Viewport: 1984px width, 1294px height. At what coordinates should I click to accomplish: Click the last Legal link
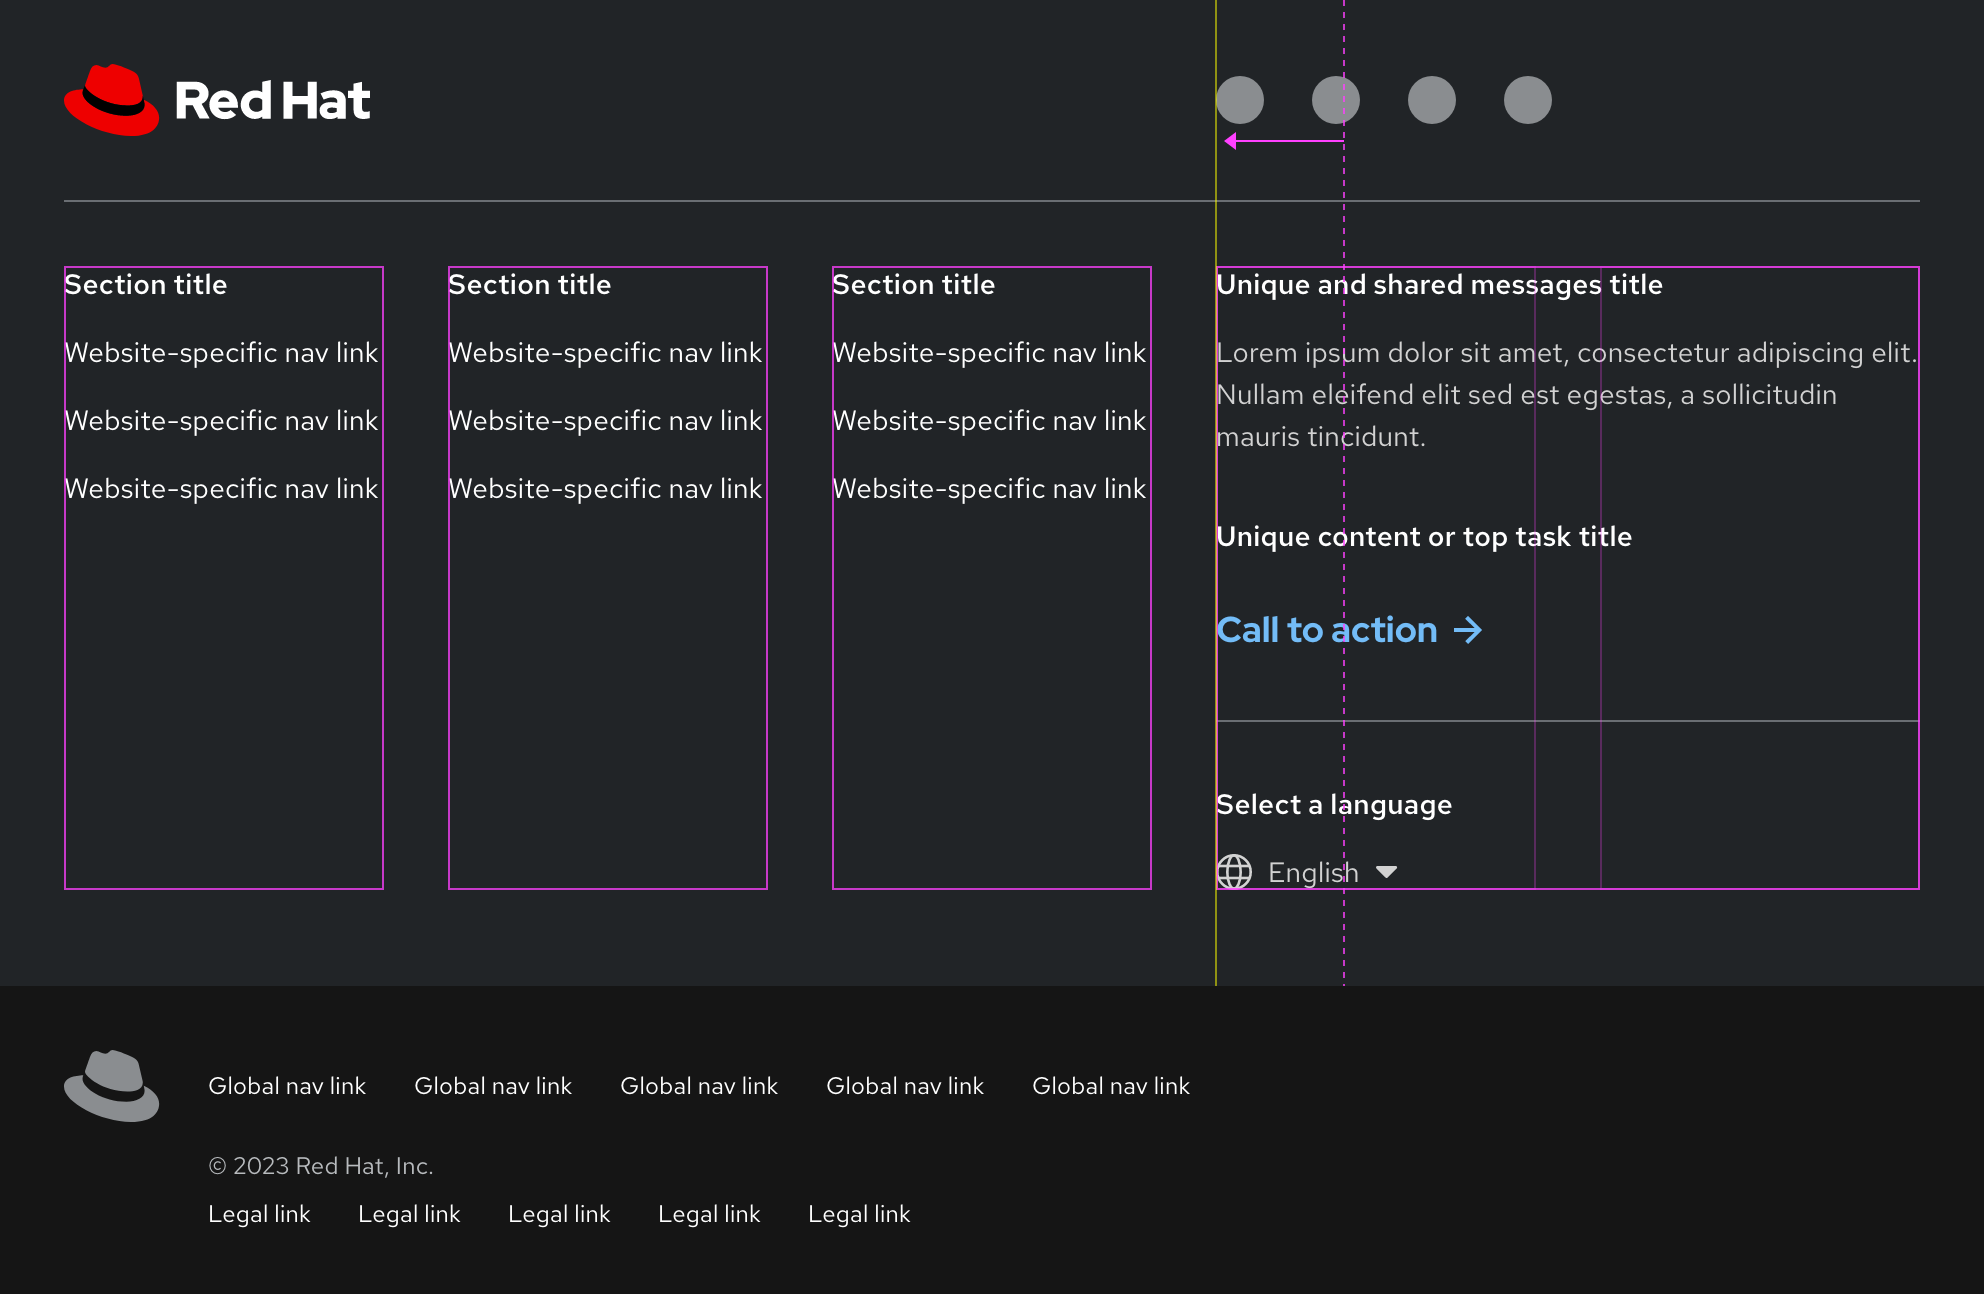tap(859, 1214)
